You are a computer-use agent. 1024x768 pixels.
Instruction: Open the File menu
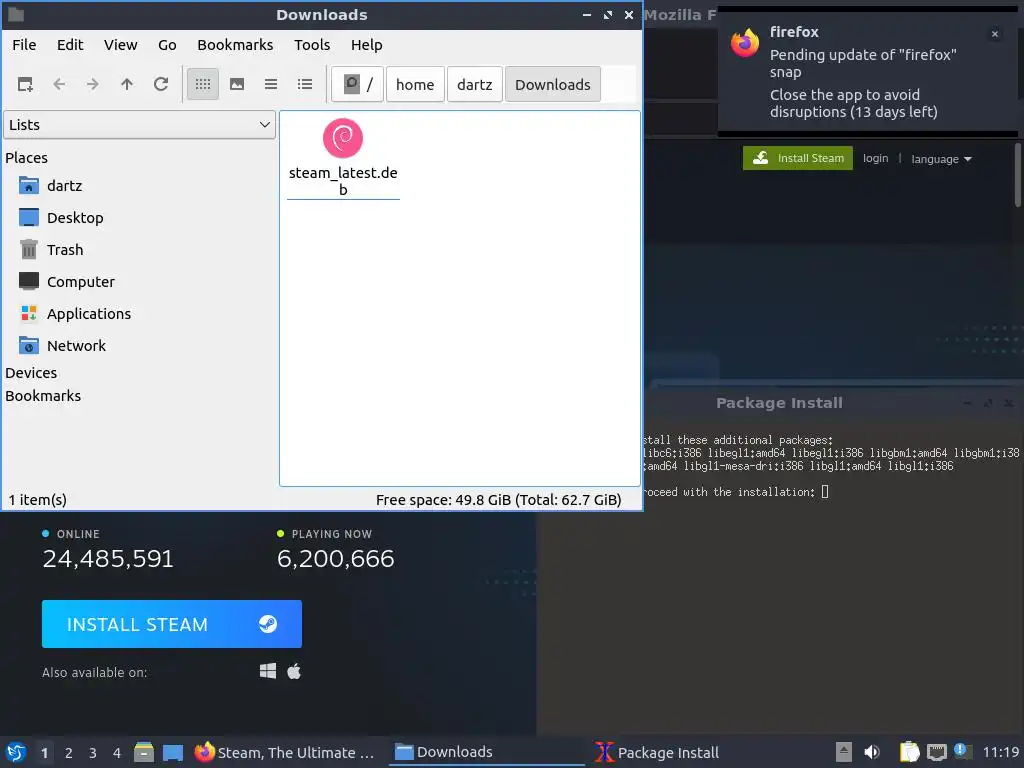click(x=24, y=45)
